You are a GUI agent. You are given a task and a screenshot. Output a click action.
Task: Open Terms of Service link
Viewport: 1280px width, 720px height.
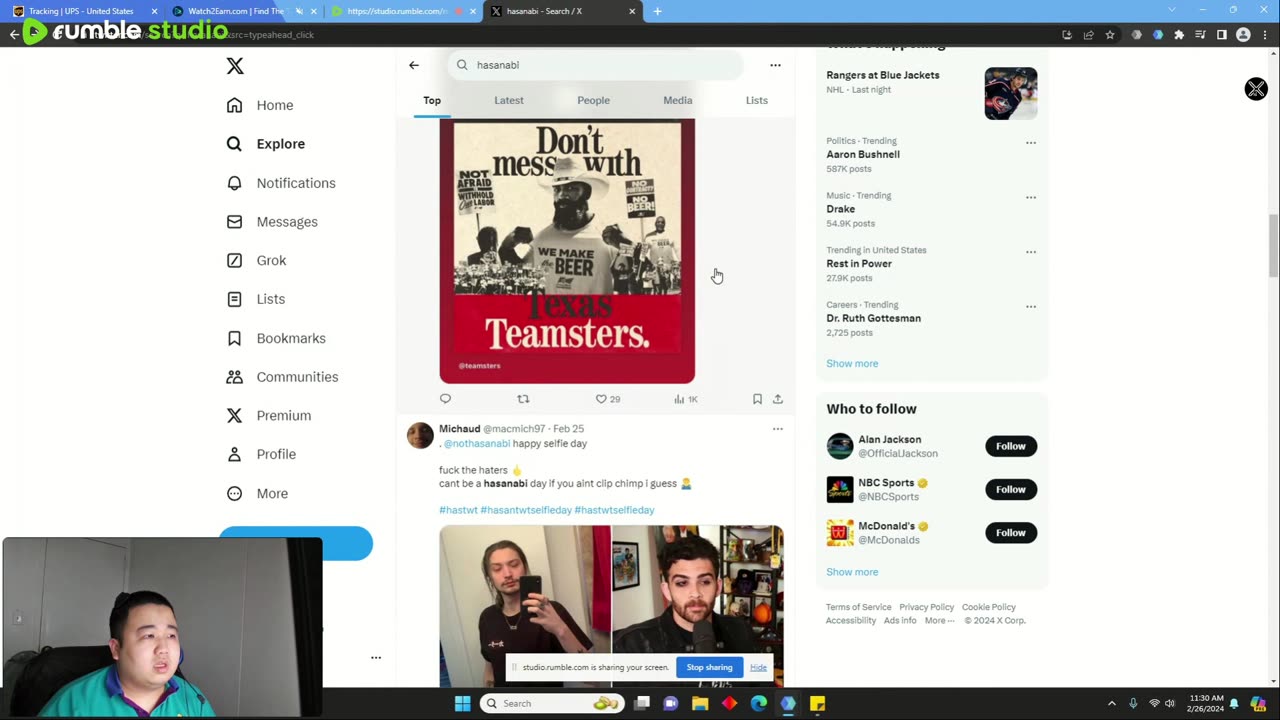[x=858, y=607]
